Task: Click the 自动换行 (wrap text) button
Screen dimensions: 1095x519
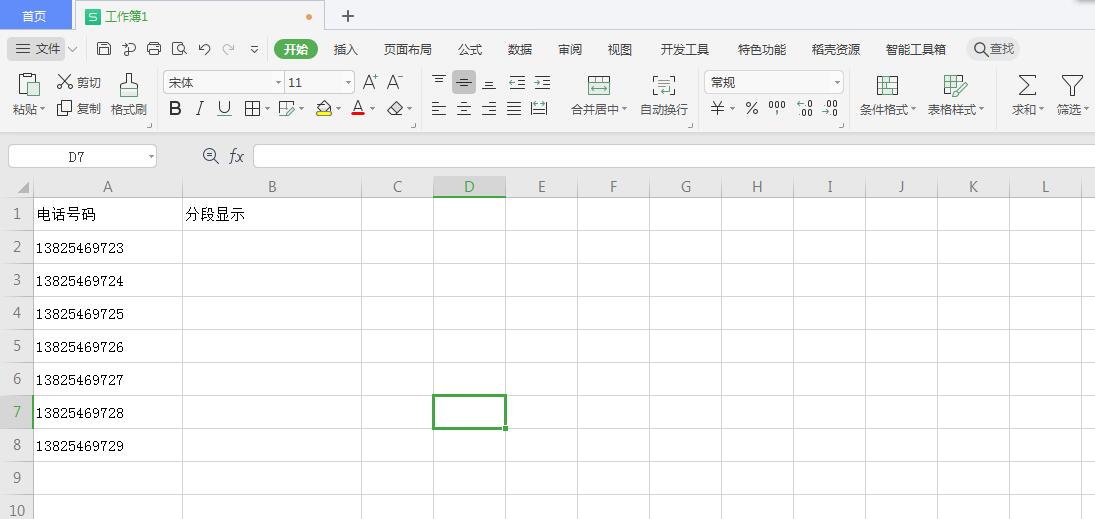Action: (664, 95)
